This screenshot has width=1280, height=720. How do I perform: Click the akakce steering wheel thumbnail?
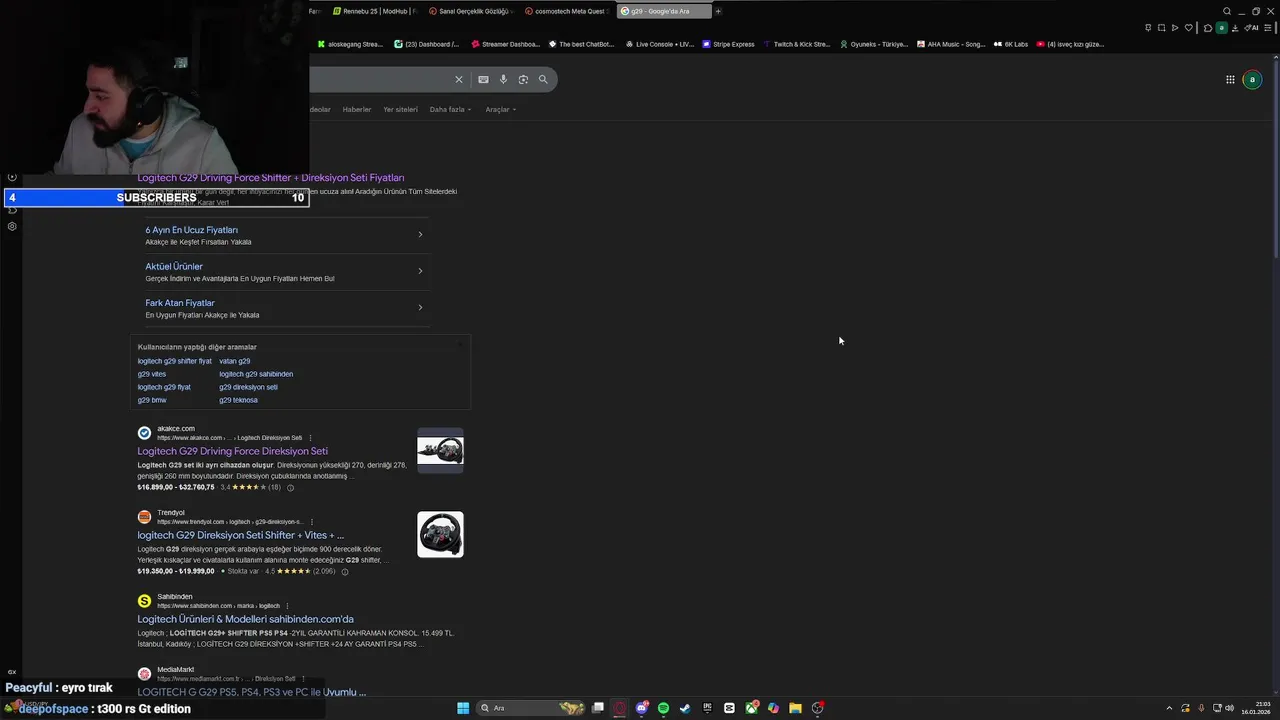point(440,450)
